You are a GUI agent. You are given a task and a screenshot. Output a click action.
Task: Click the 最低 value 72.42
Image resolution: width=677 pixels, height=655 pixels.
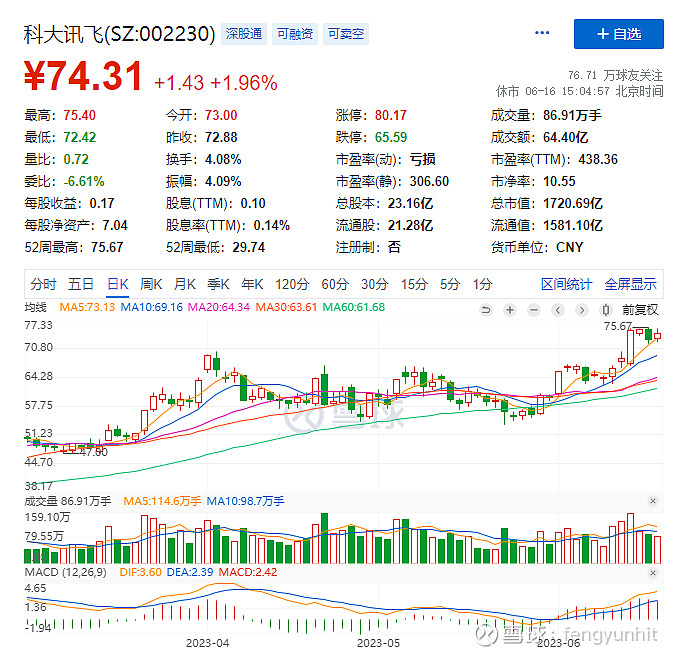click(x=80, y=137)
